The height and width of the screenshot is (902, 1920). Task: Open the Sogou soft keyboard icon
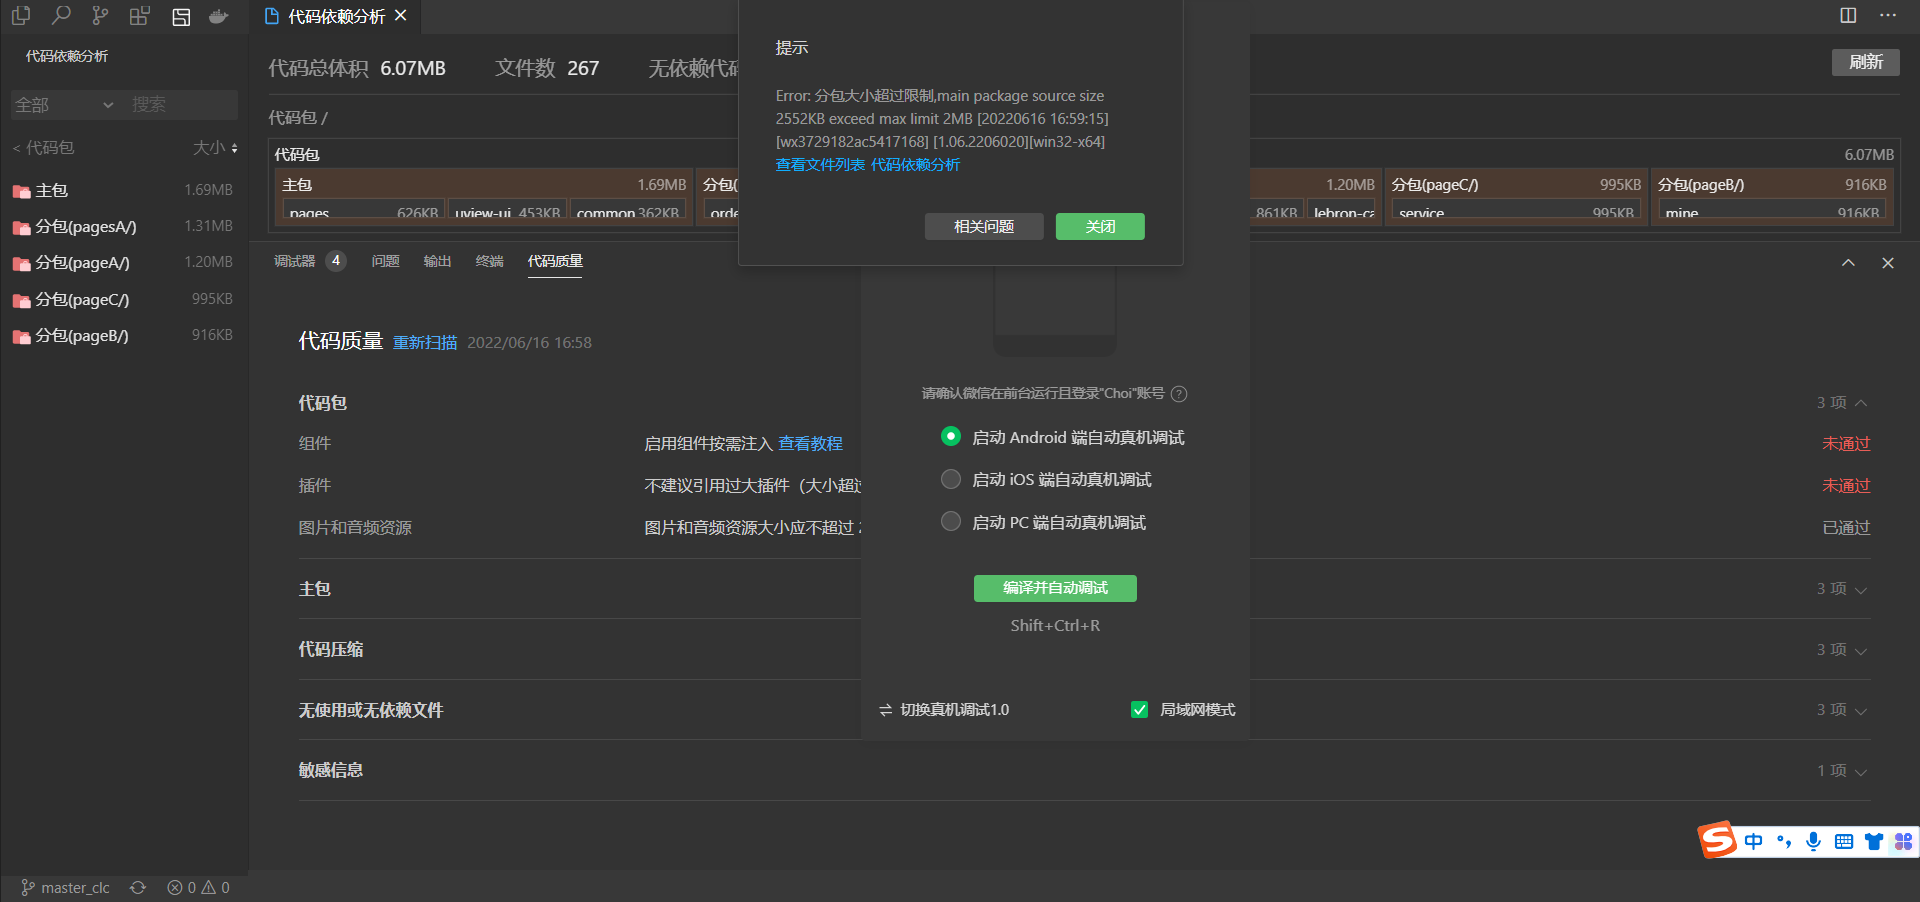coord(1844,842)
